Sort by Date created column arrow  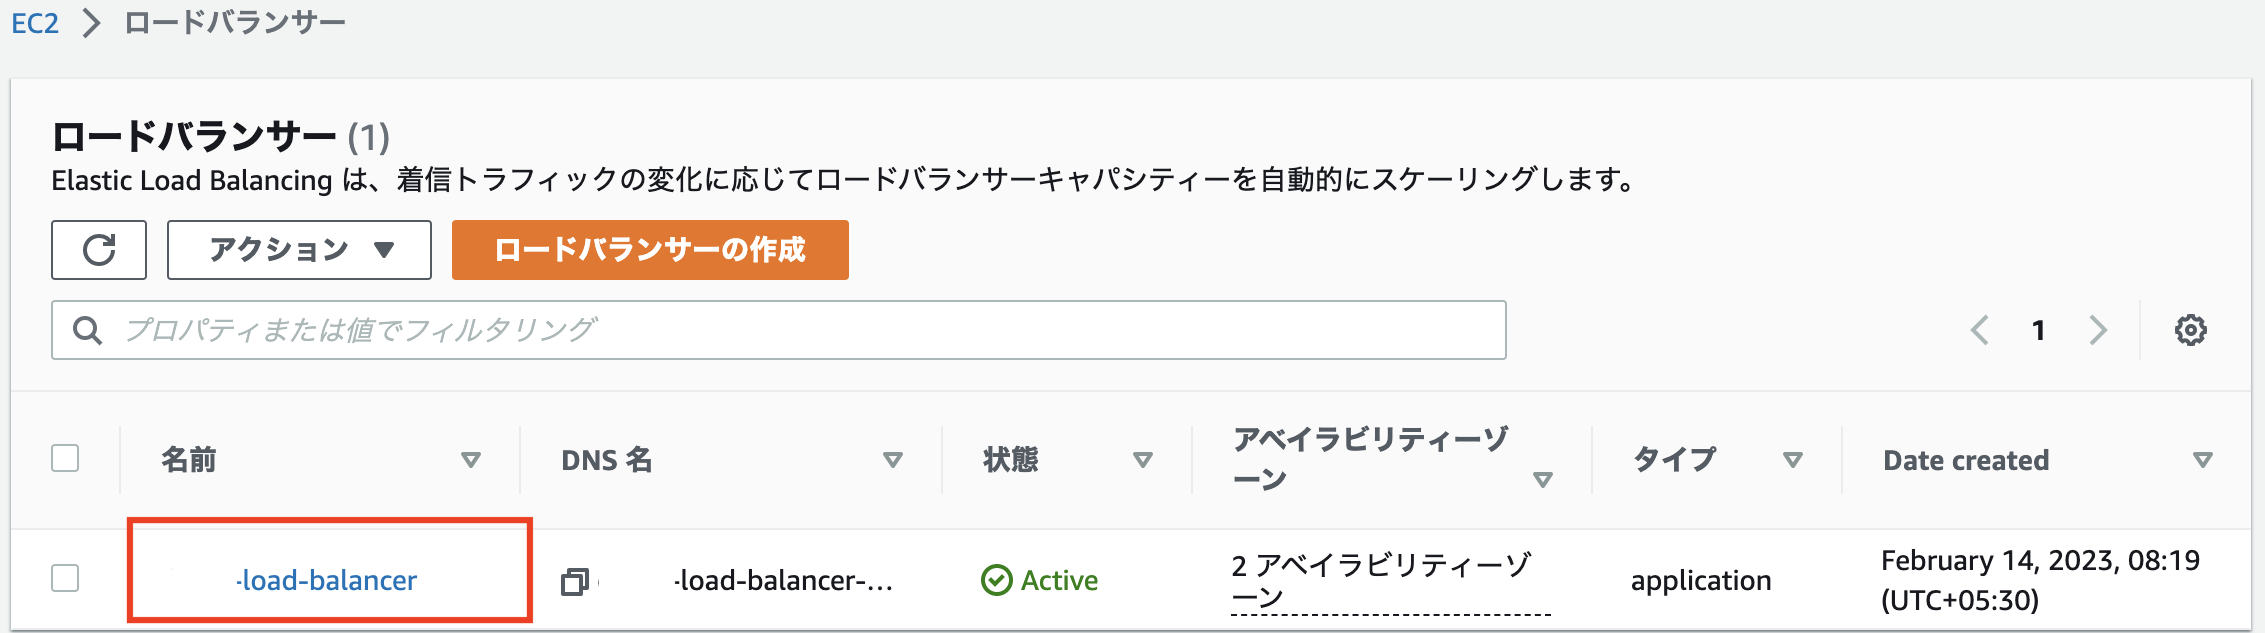(x=2202, y=460)
